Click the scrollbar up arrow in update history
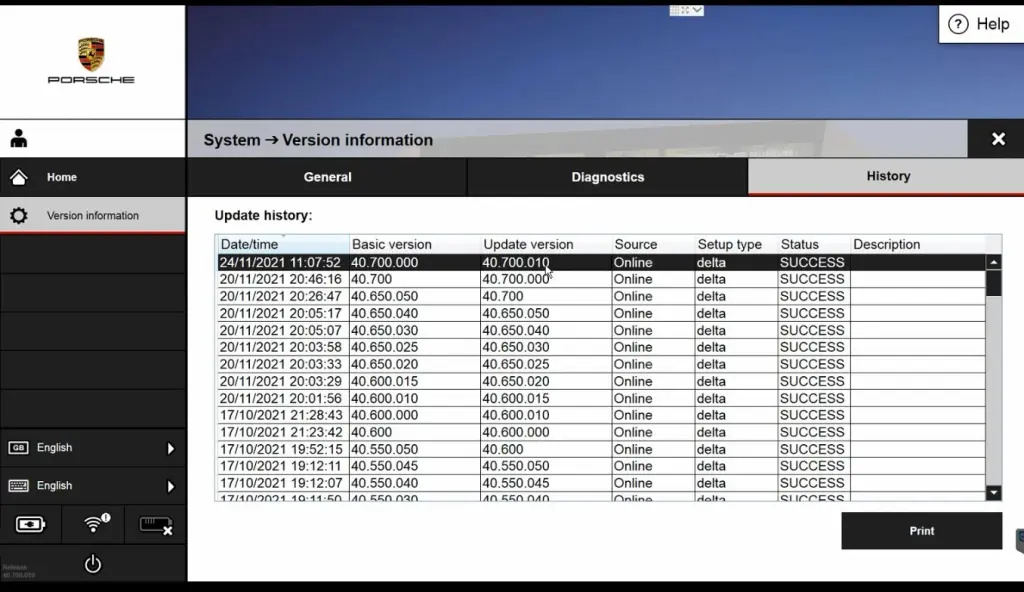Viewport: 1024px width, 592px height. pos(993,263)
